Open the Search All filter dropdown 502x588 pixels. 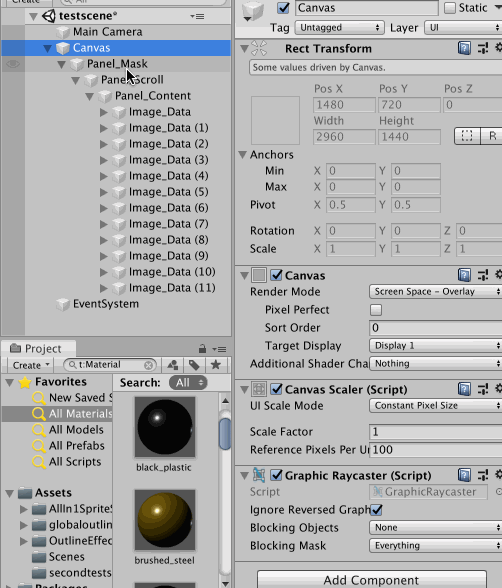pyautogui.click(x=188, y=383)
